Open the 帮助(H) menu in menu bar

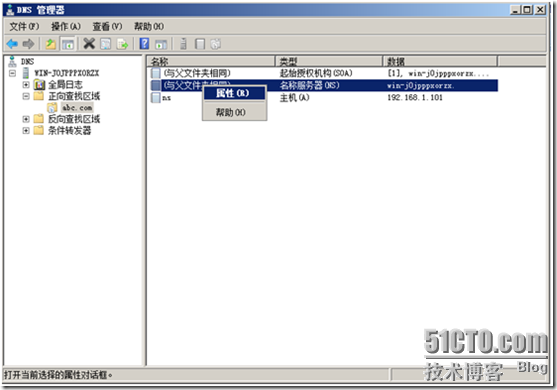pos(149,26)
